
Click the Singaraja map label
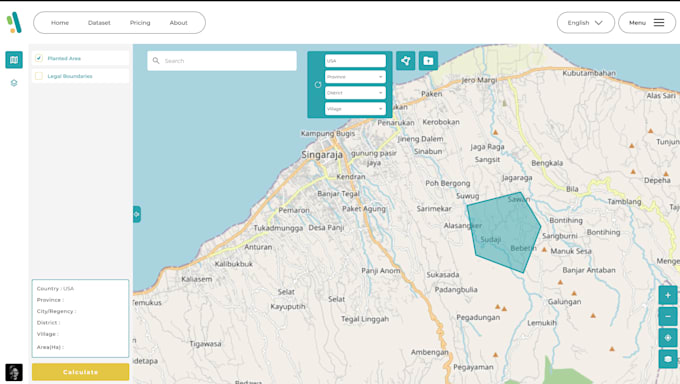point(322,154)
